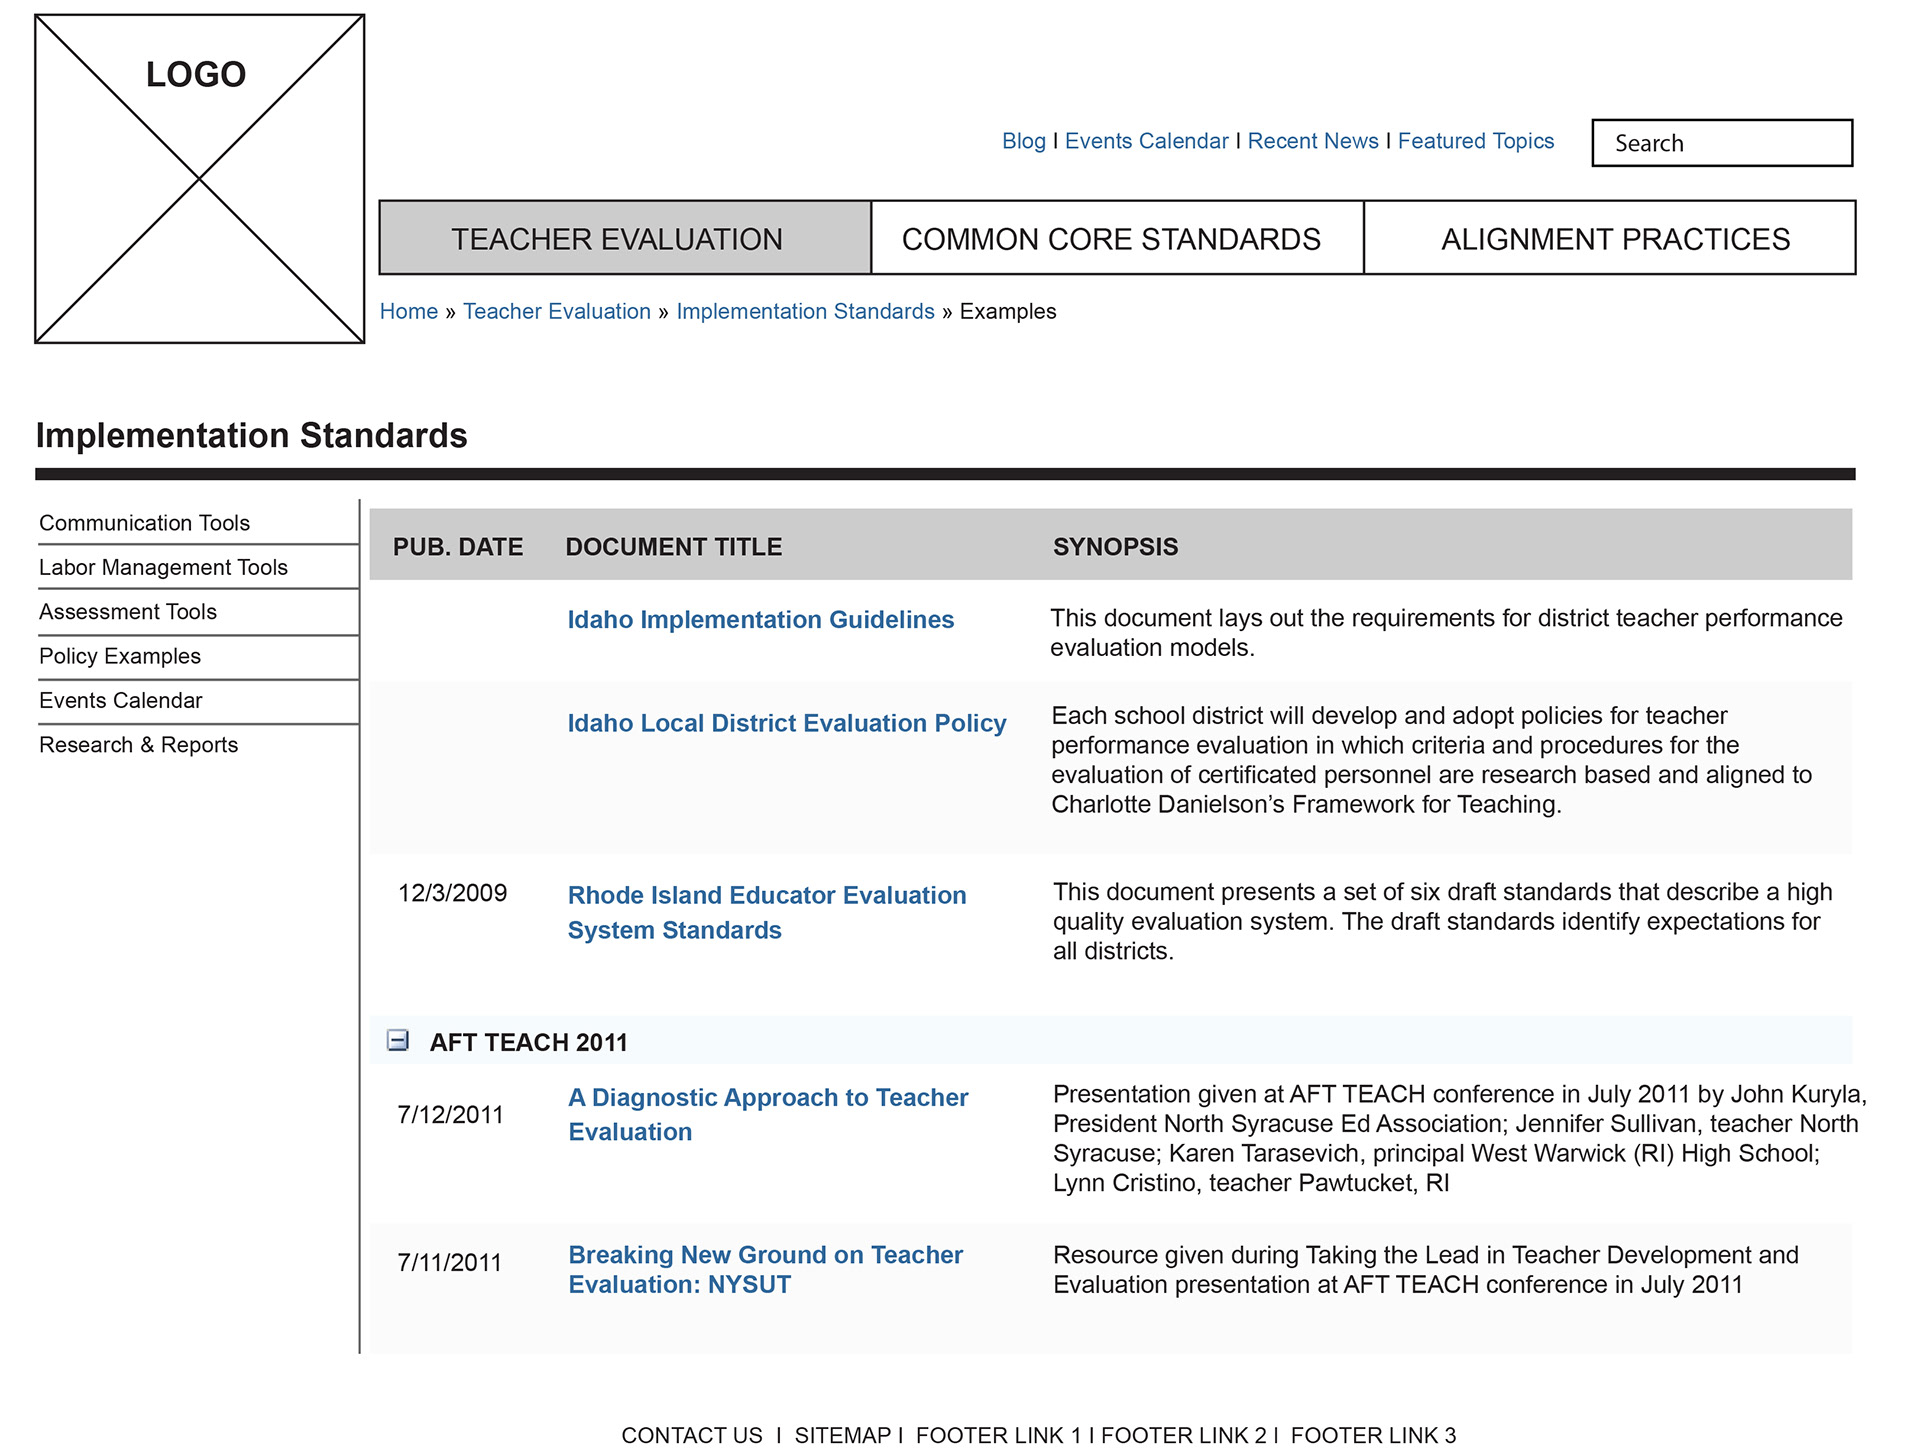Viewport: 1920px width, 1455px height.
Task: Click the Contact Us footer link
Action: (x=691, y=1435)
